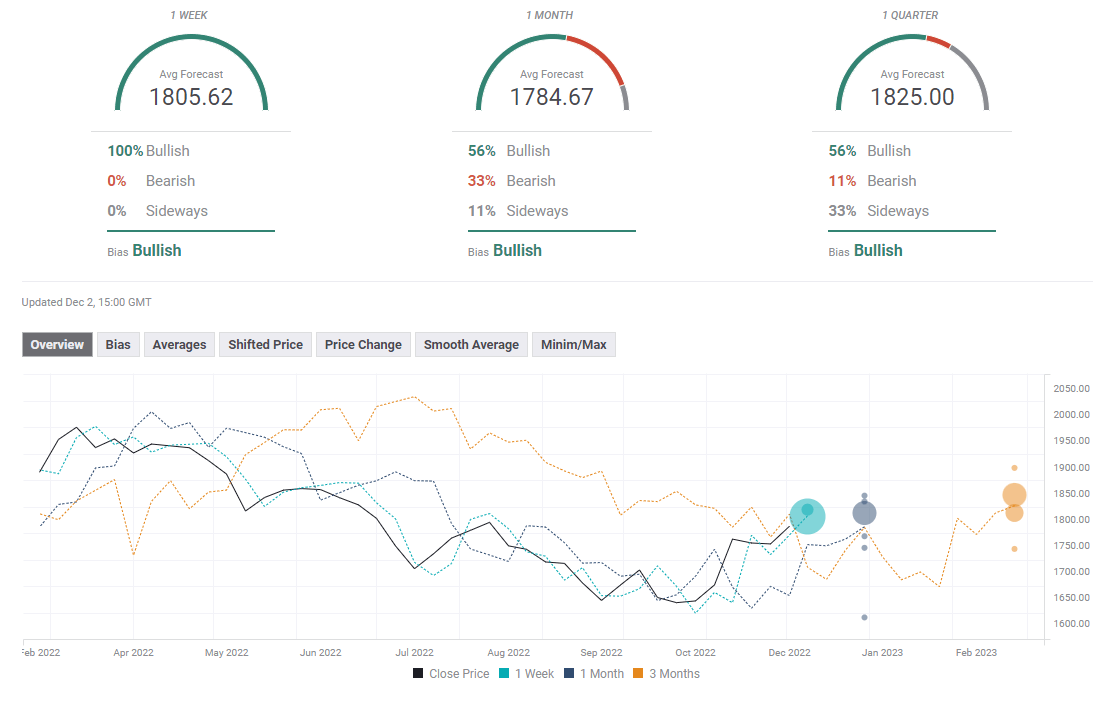Click the lowest gray outlier dot

864,617
